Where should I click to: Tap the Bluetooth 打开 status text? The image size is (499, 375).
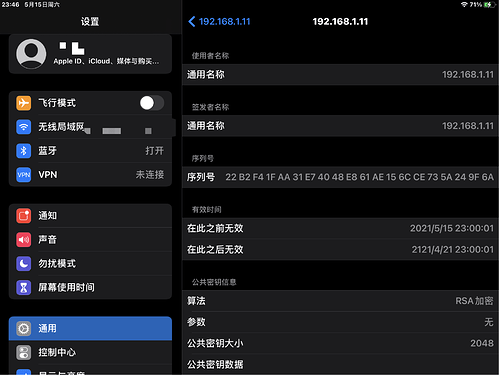click(x=155, y=151)
